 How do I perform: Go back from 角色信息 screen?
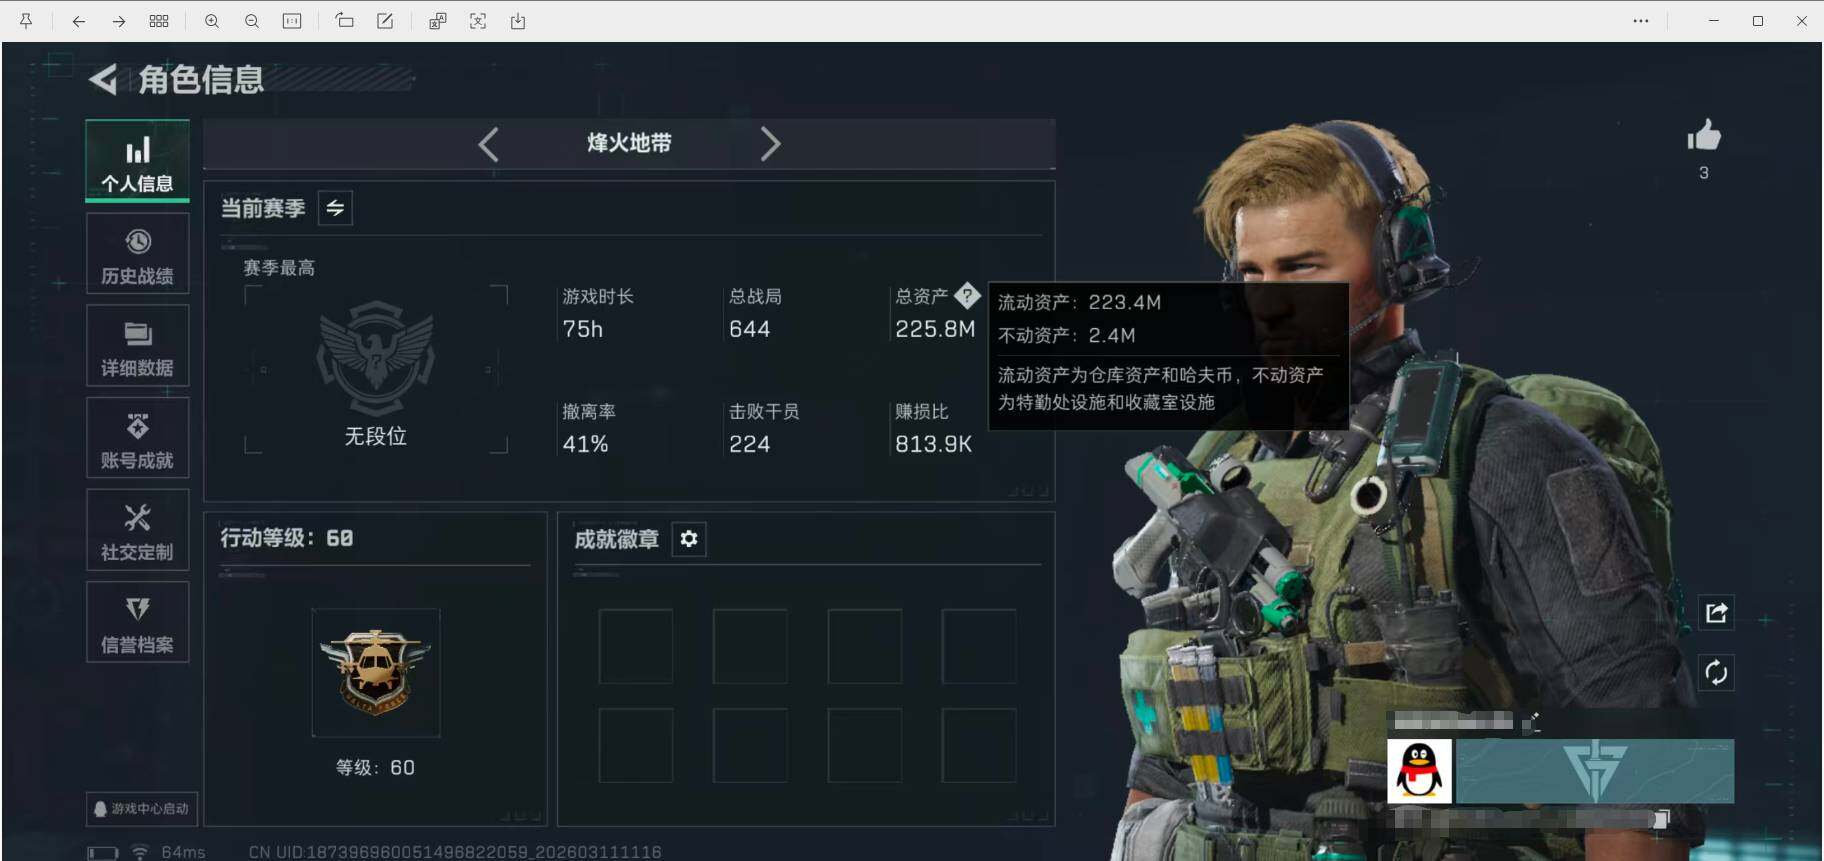click(x=103, y=79)
